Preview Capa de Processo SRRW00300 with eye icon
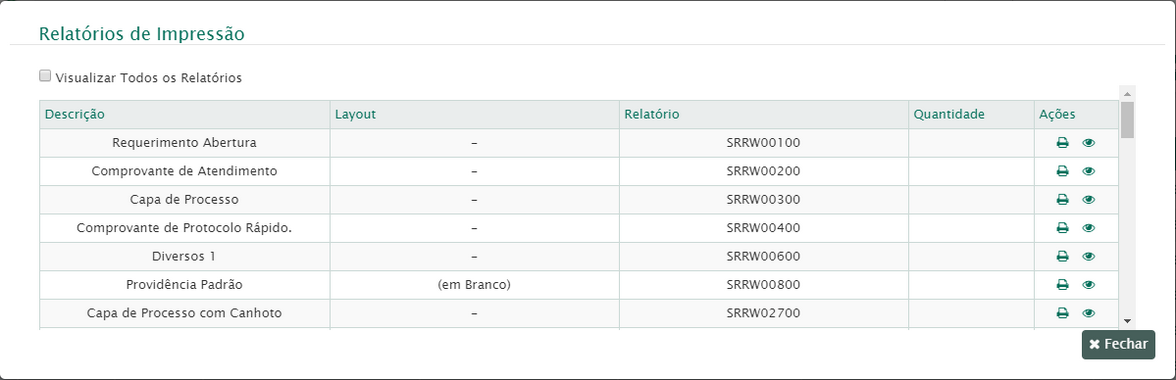 [1088, 199]
